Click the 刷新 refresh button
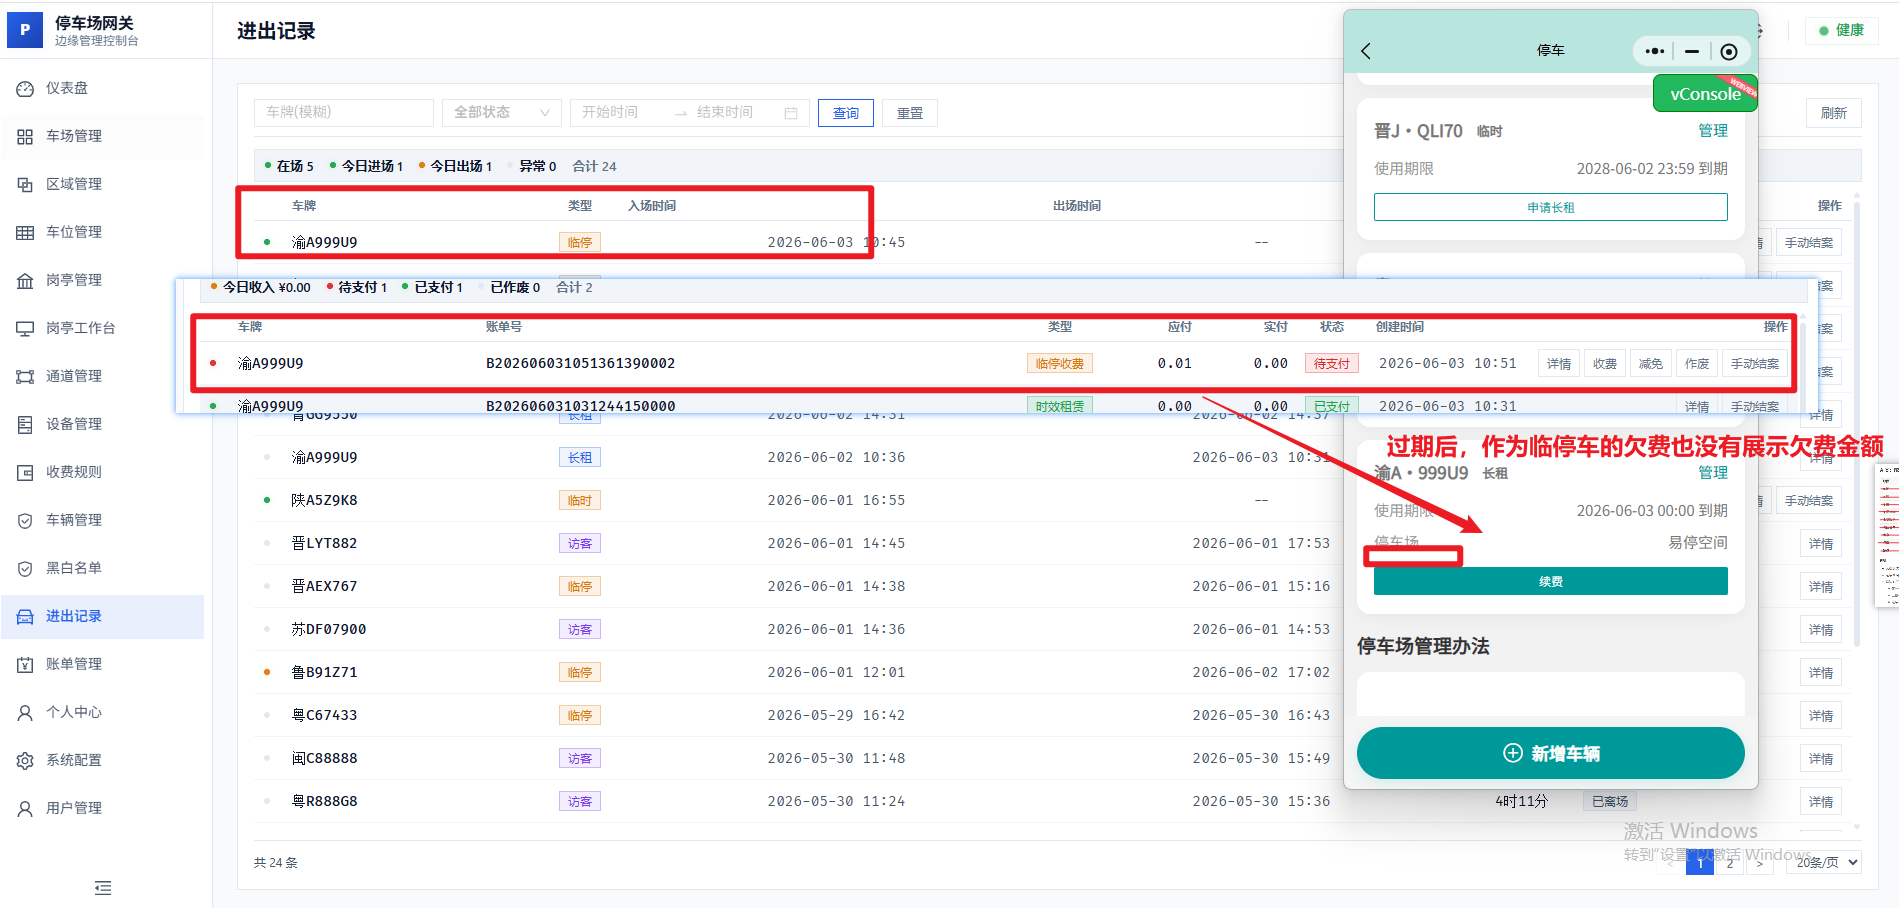Viewport: 1899px width, 908px height. [x=1834, y=113]
